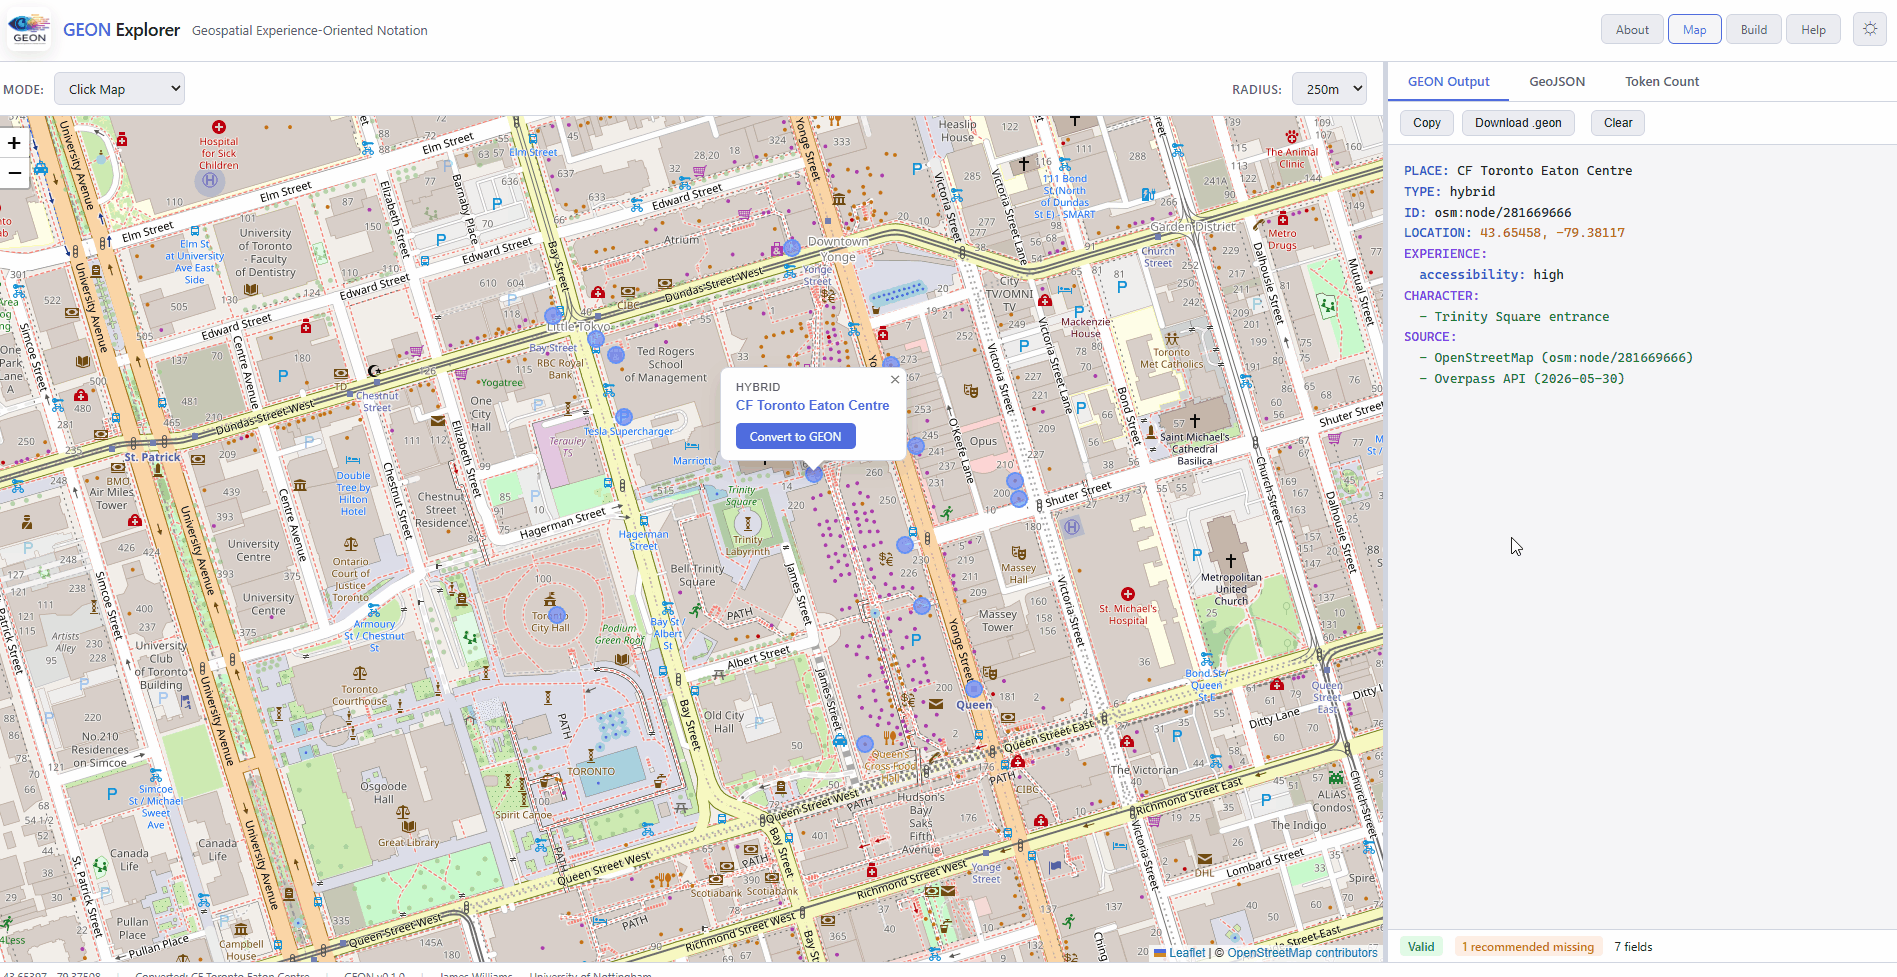Click the Valid status badge
Screen dimensions: 1897x977
[1421, 947]
